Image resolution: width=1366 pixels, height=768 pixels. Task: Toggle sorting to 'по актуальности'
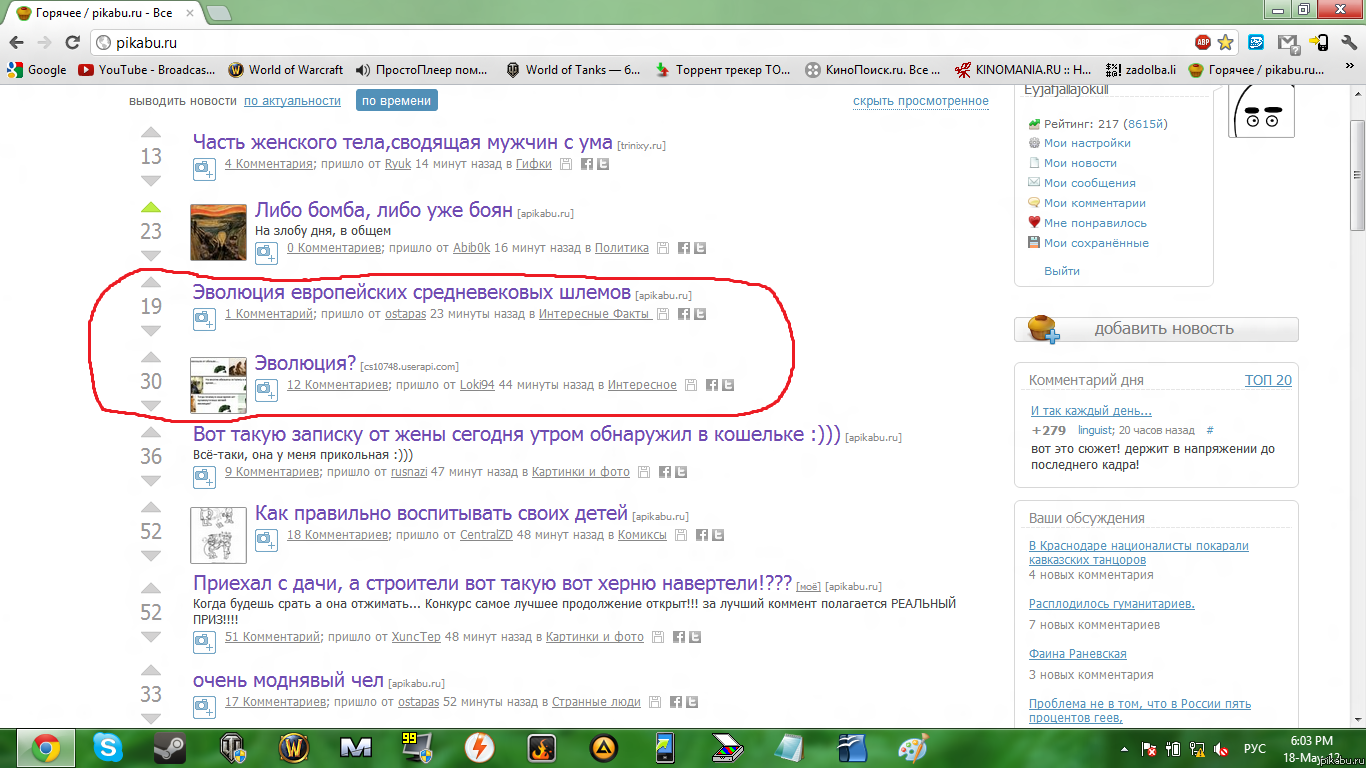coord(292,101)
